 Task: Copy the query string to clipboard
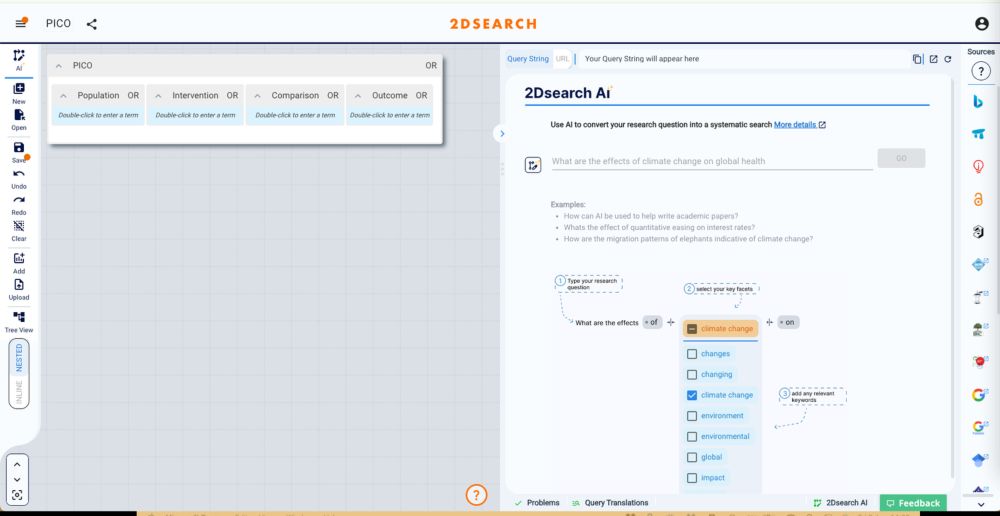(917, 59)
